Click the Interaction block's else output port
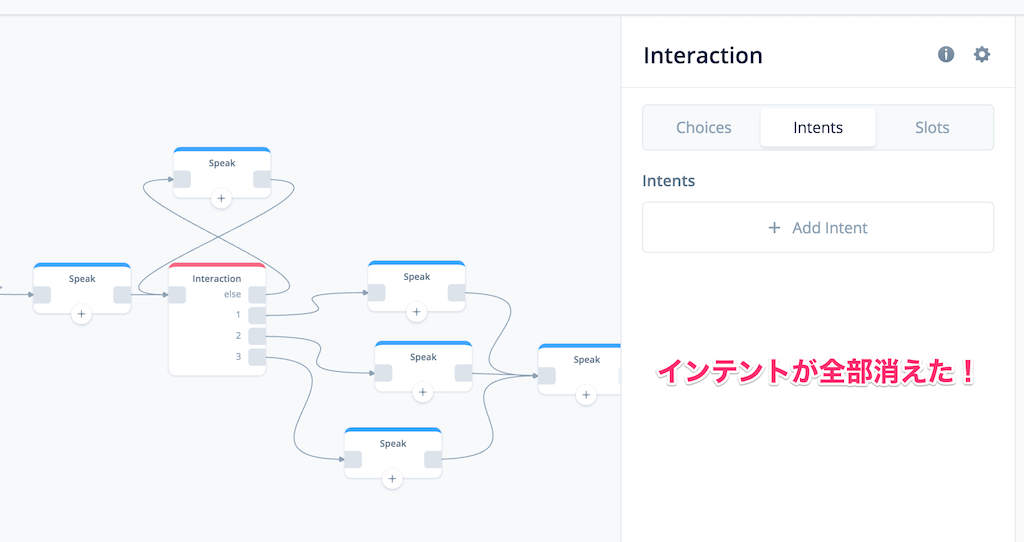Image resolution: width=1024 pixels, height=542 pixels. pyautogui.click(x=257, y=294)
